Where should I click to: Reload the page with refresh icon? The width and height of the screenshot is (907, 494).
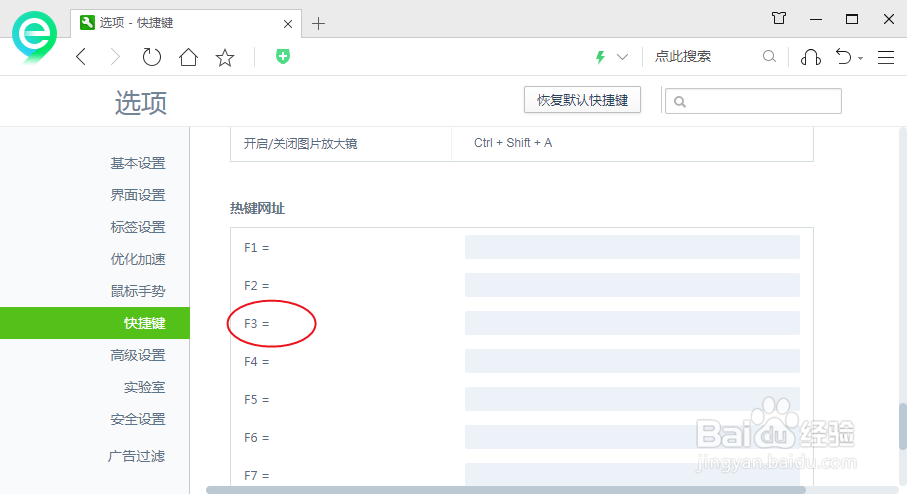click(152, 57)
